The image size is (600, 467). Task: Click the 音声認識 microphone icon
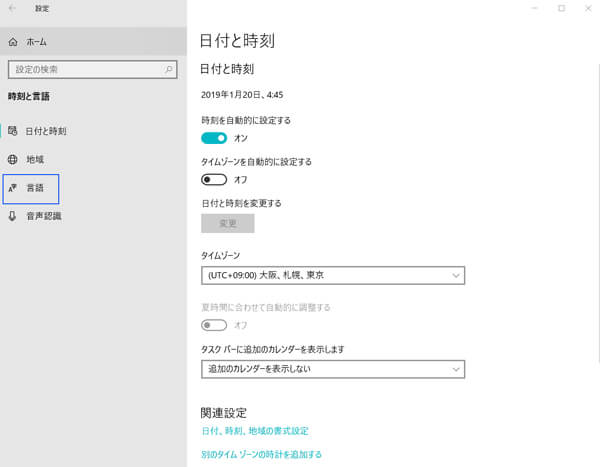(12, 216)
